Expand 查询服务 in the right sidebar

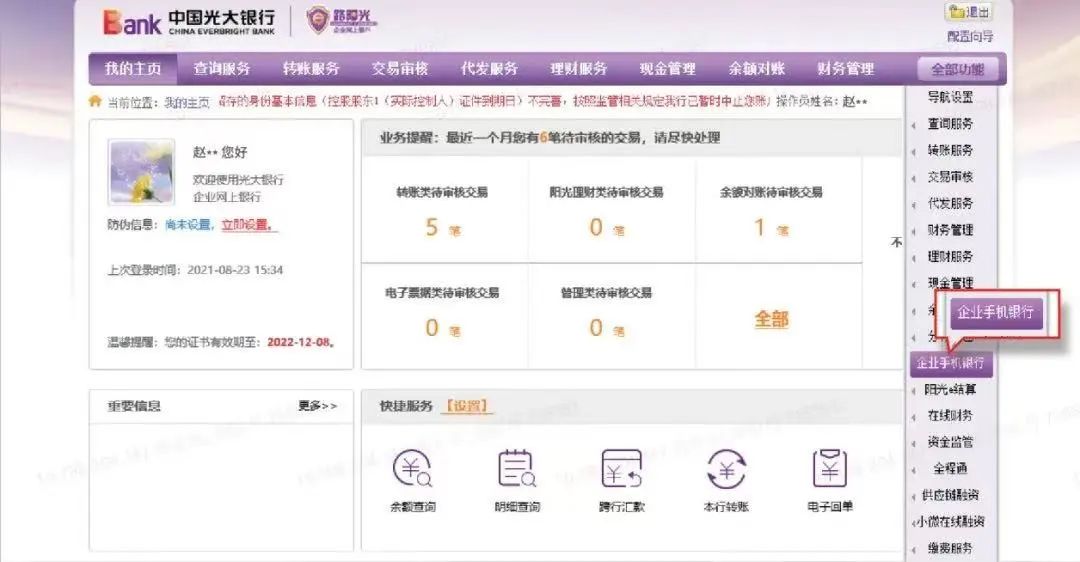(x=951, y=124)
